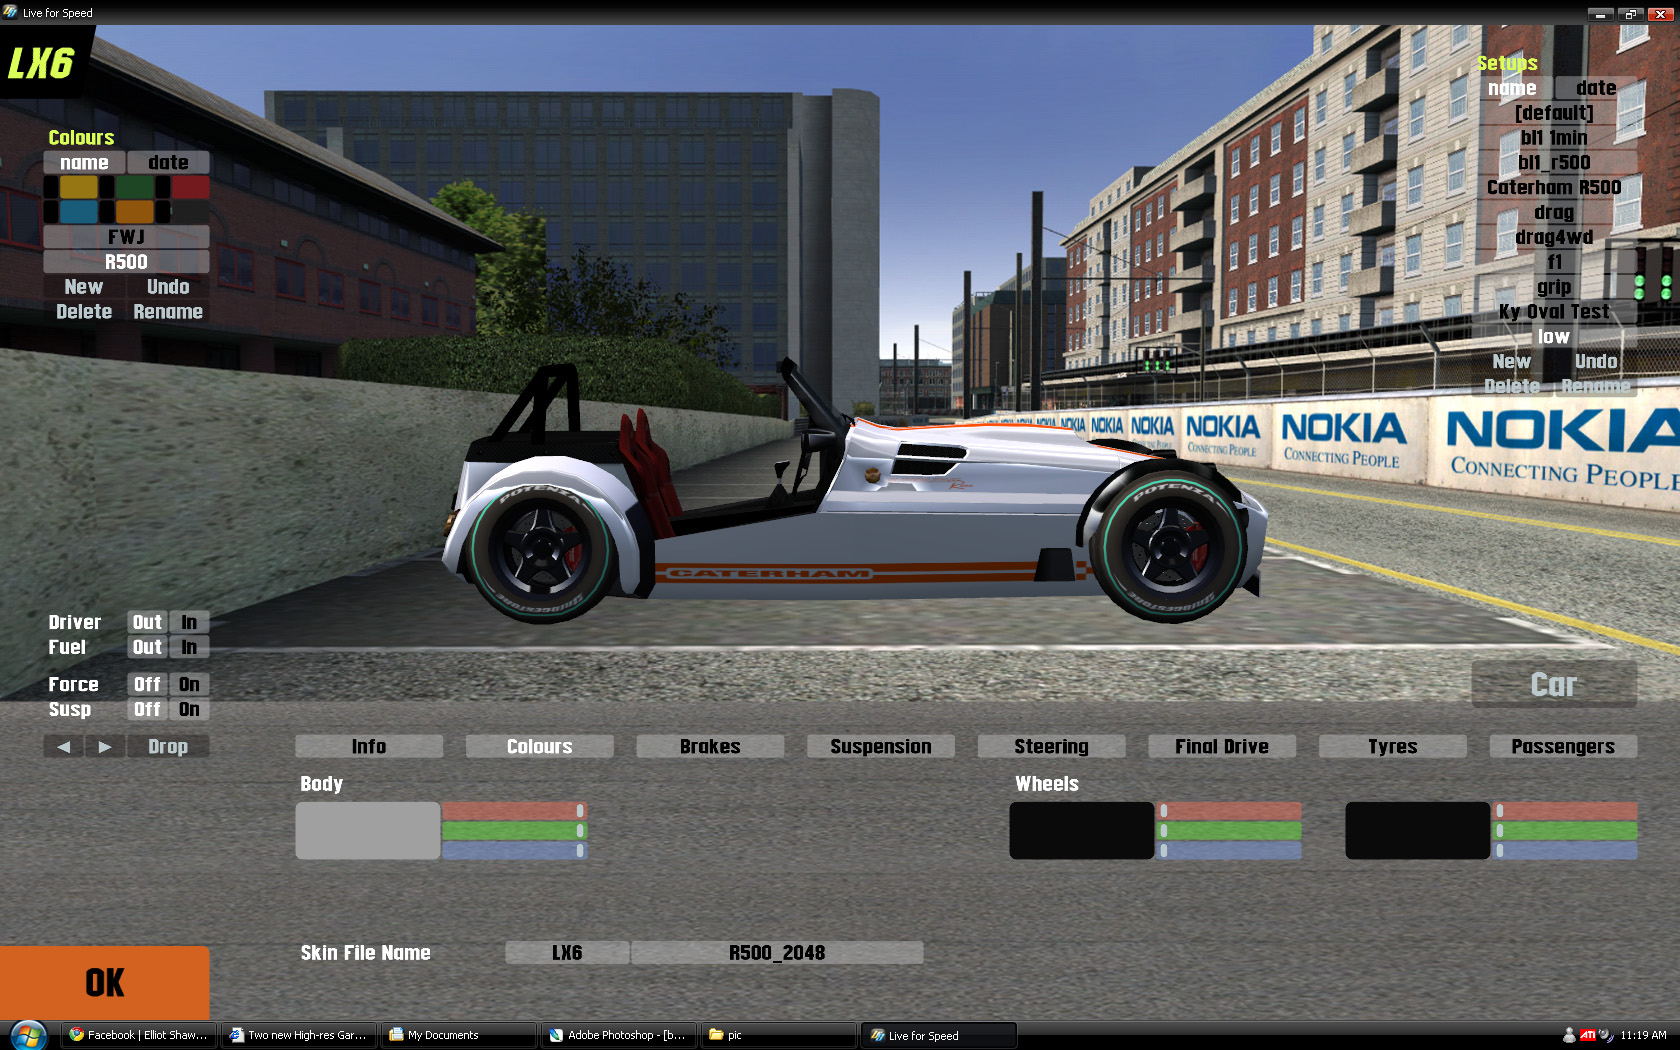Click Undo in the Colours panel

168,287
